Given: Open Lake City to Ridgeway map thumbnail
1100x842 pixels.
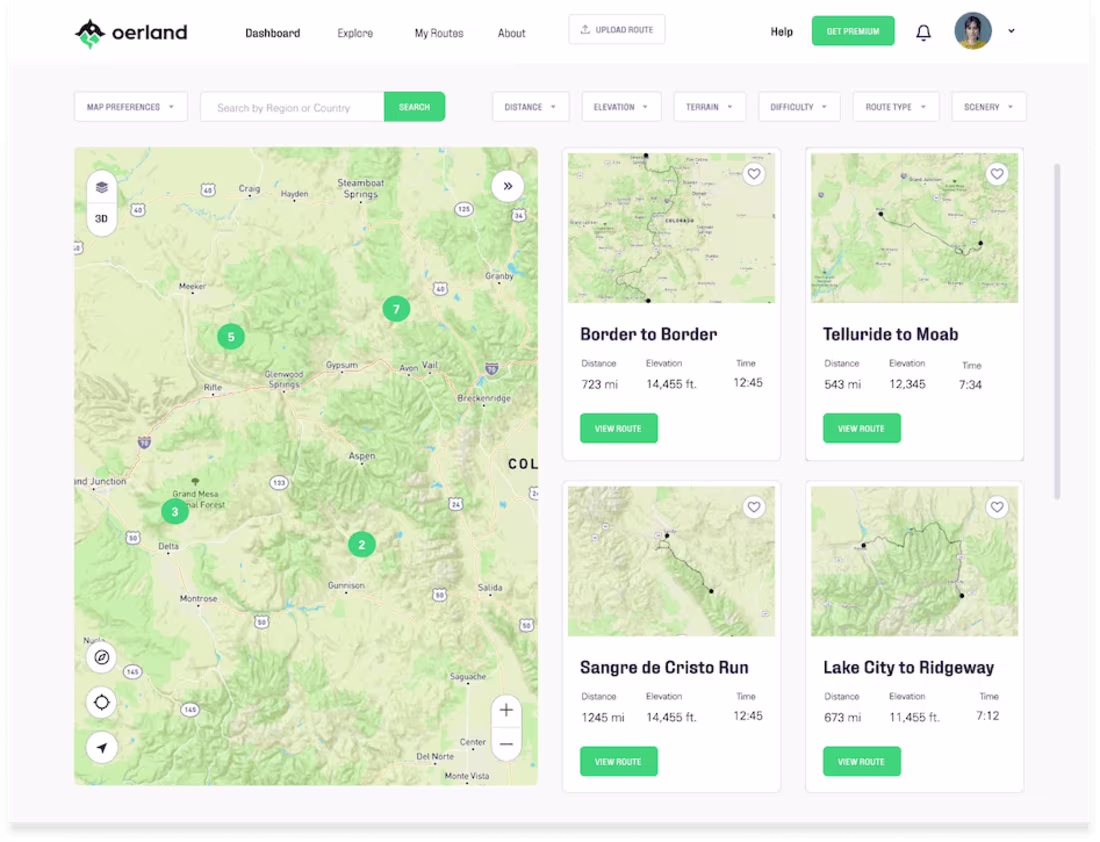Looking at the screenshot, I should (x=914, y=561).
